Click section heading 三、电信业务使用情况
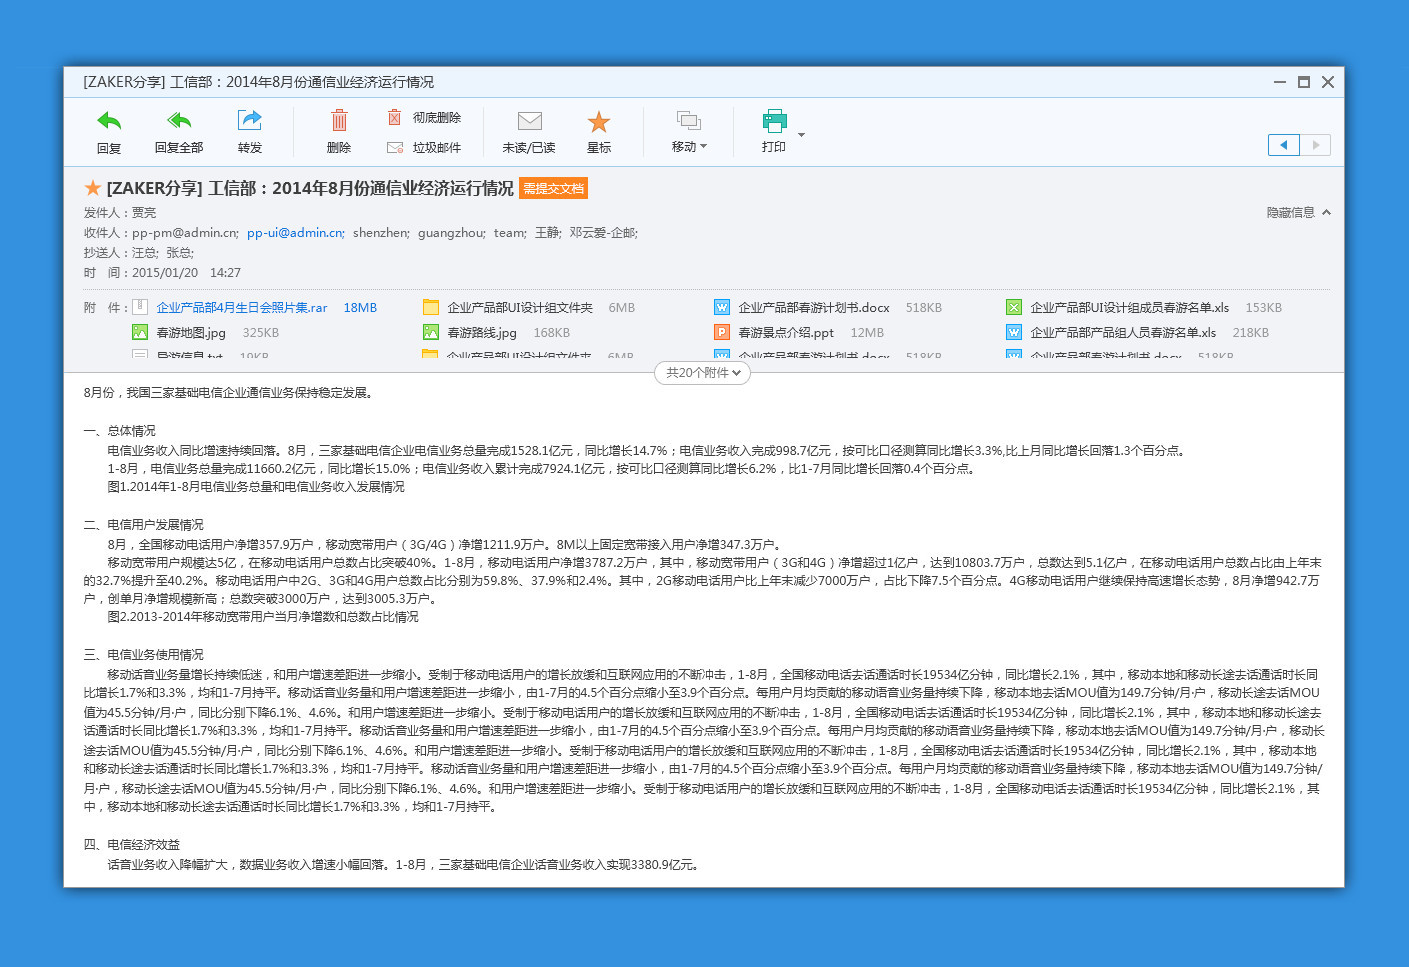The width and height of the screenshot is (1409, 967). [x=144, y=655]
